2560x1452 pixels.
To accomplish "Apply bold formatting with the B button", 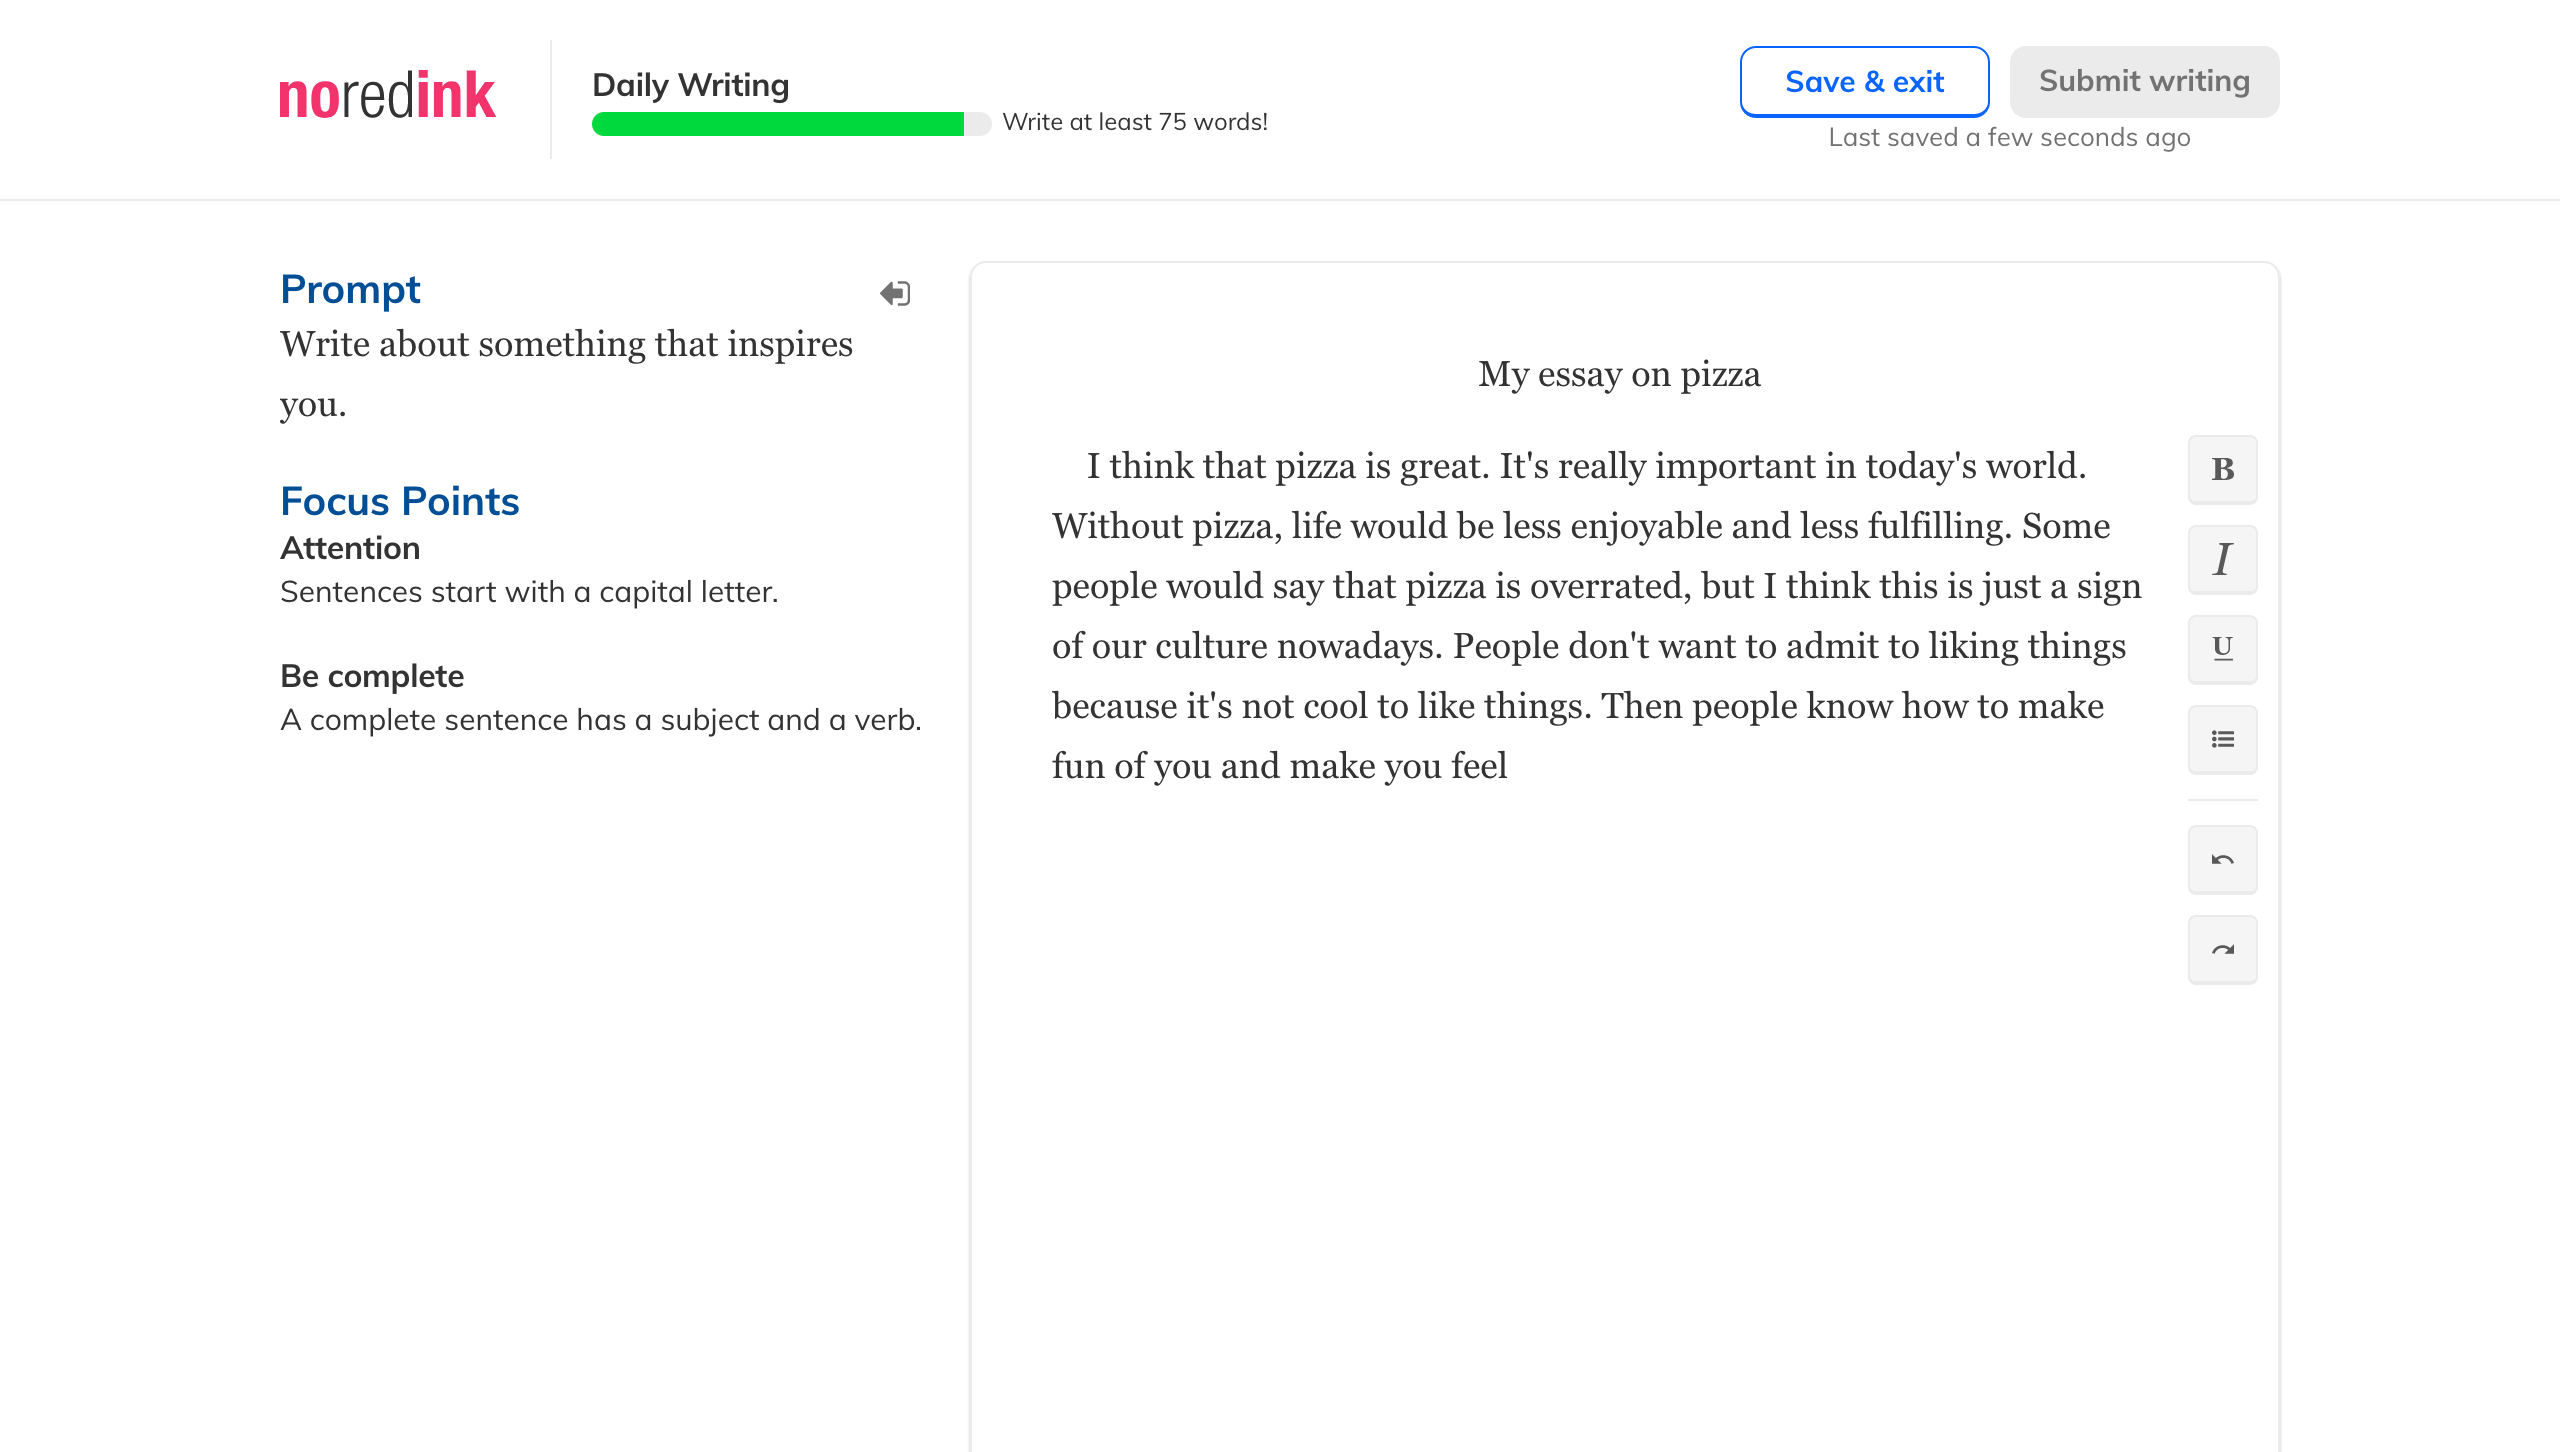I will coord(2222,469).
